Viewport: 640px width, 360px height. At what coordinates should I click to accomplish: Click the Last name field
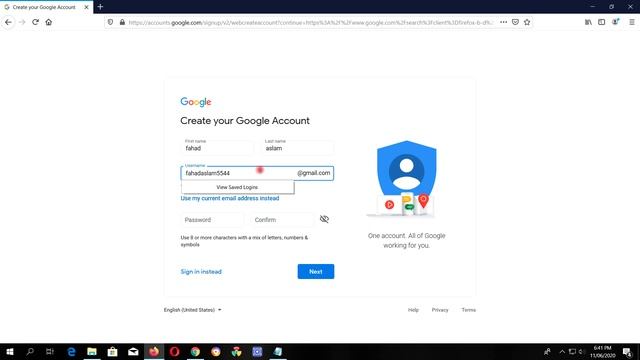point(298,147)
